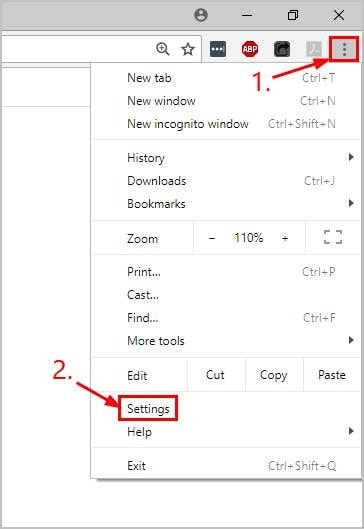Increase zoom with the plus button
Image resolution: width=364 pixels, height=529 pixels.
click(x=285, y=238)
